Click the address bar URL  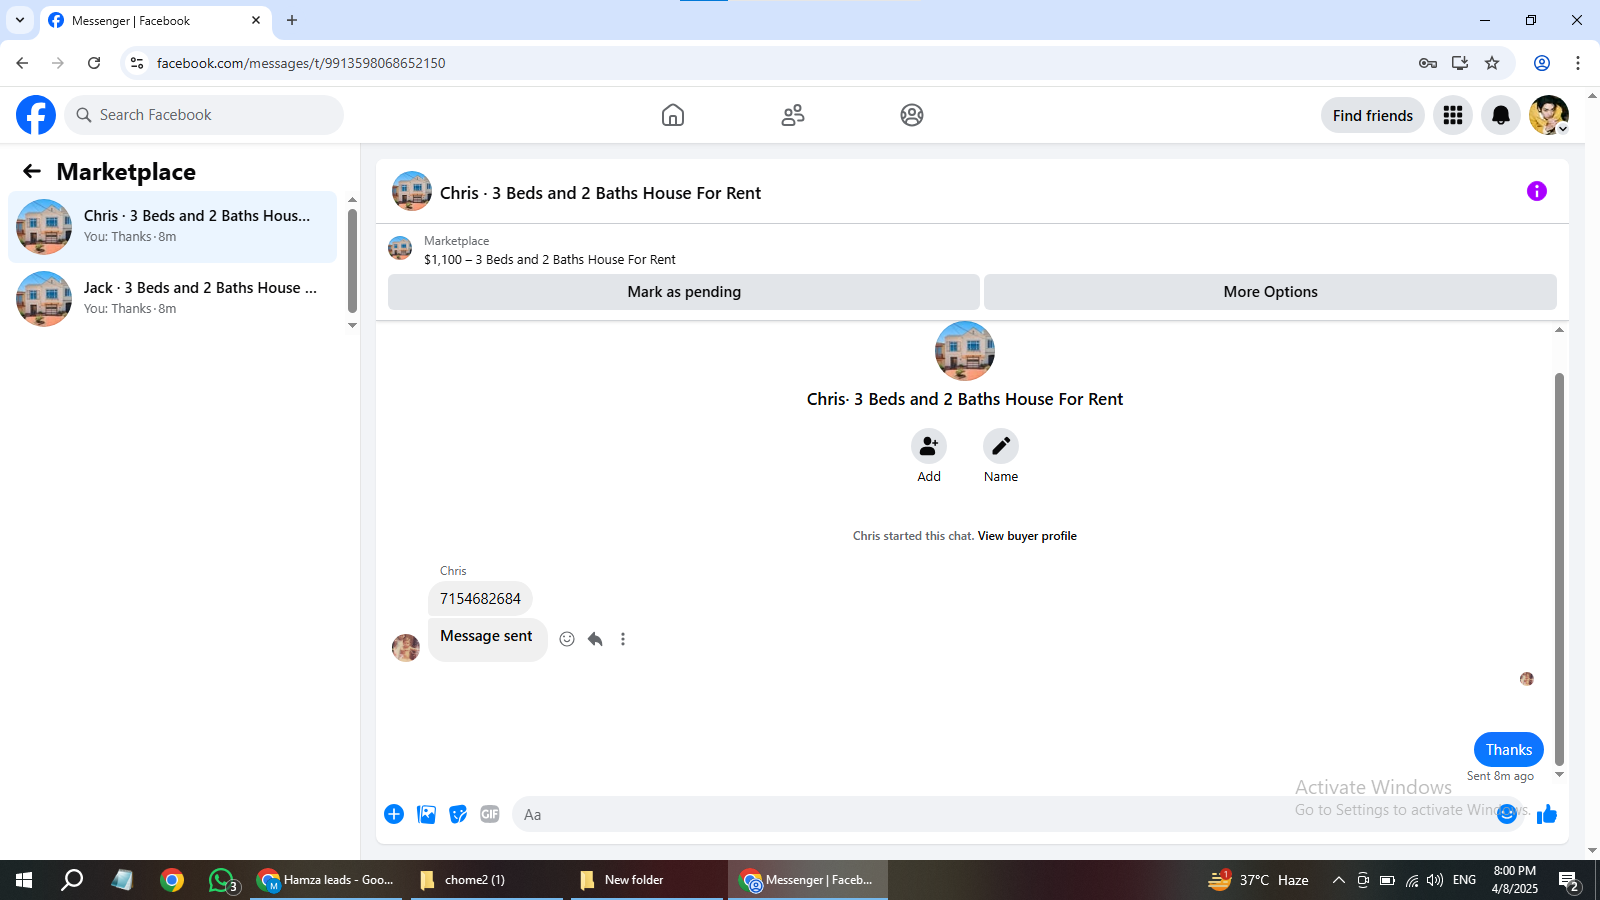(x=301, y=63)
